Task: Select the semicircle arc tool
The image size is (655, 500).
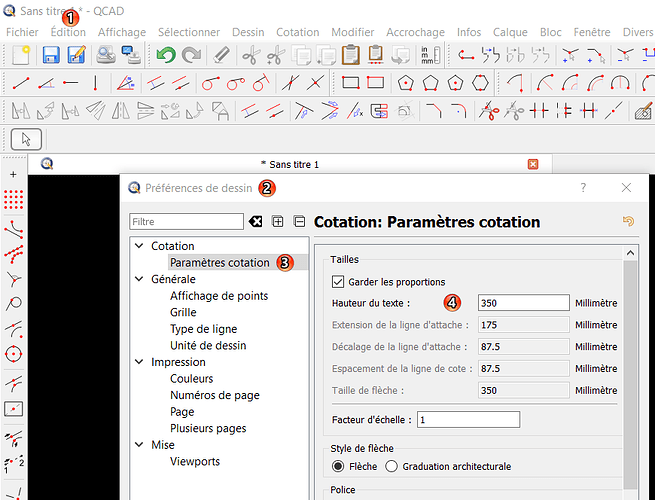Action: click(620, 83)
